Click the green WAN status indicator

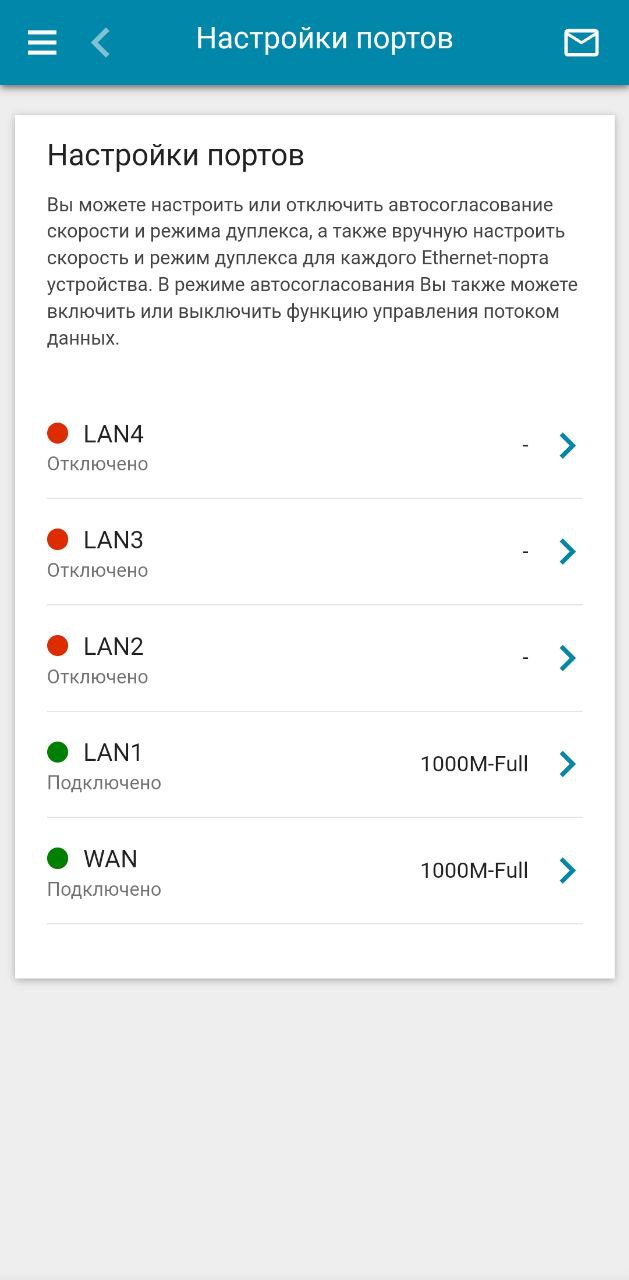point(58,858)
